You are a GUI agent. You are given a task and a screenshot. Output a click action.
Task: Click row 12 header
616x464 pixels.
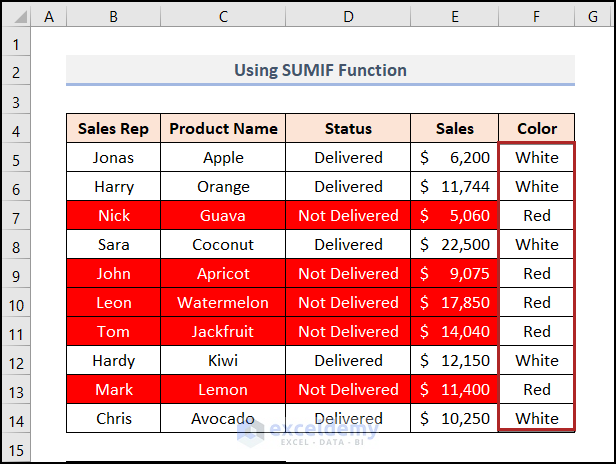(x=16, y=361)
